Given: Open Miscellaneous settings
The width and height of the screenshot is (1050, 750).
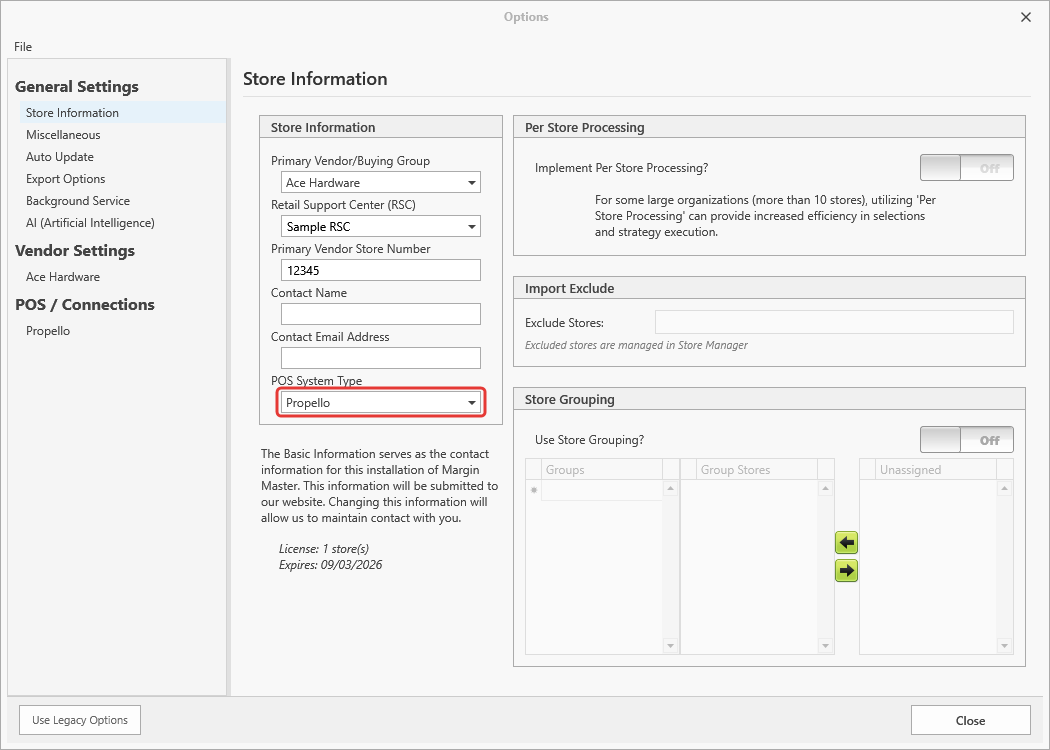Looking at the screenshot, I should click(x=63, y=135).
